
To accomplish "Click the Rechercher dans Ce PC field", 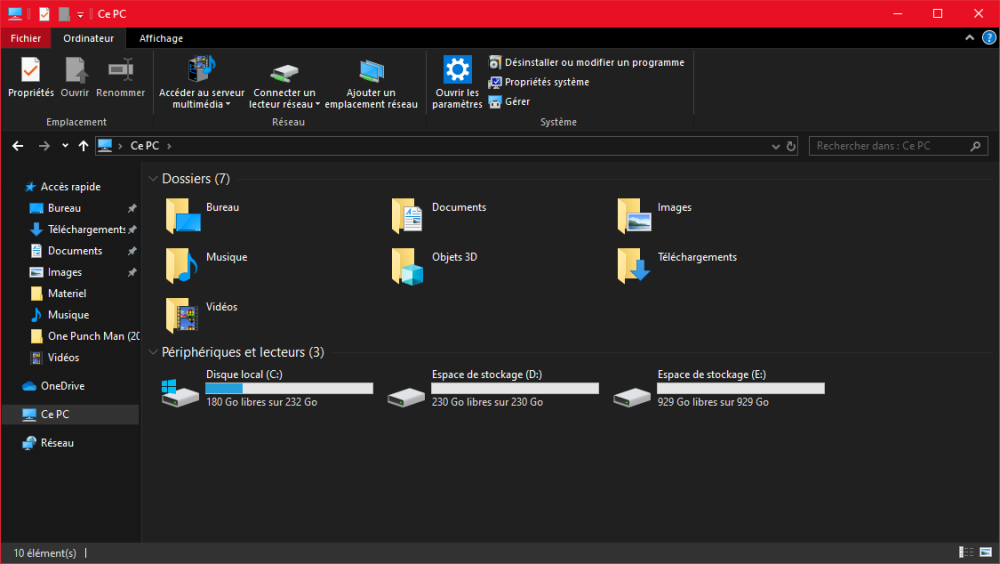I will point(888,146).
